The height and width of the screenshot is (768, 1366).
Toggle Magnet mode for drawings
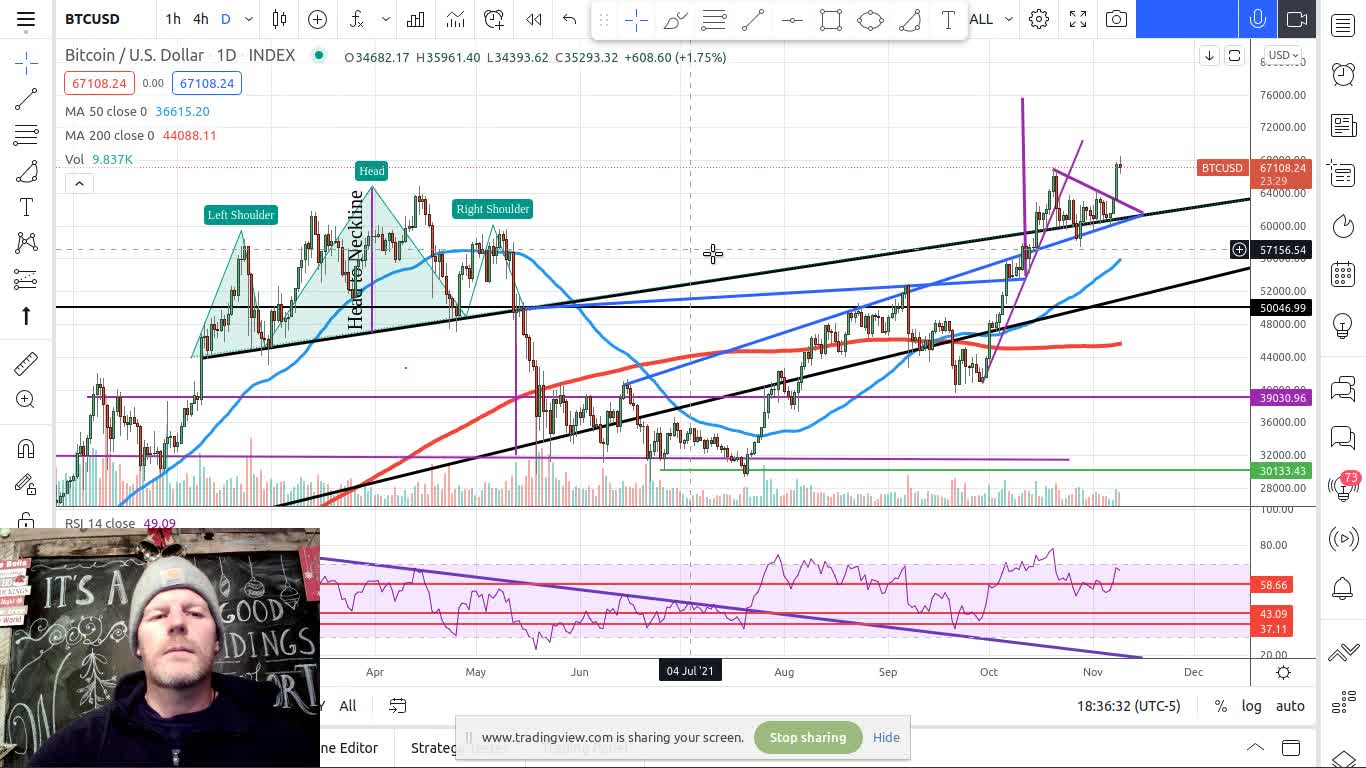point(26,448)
